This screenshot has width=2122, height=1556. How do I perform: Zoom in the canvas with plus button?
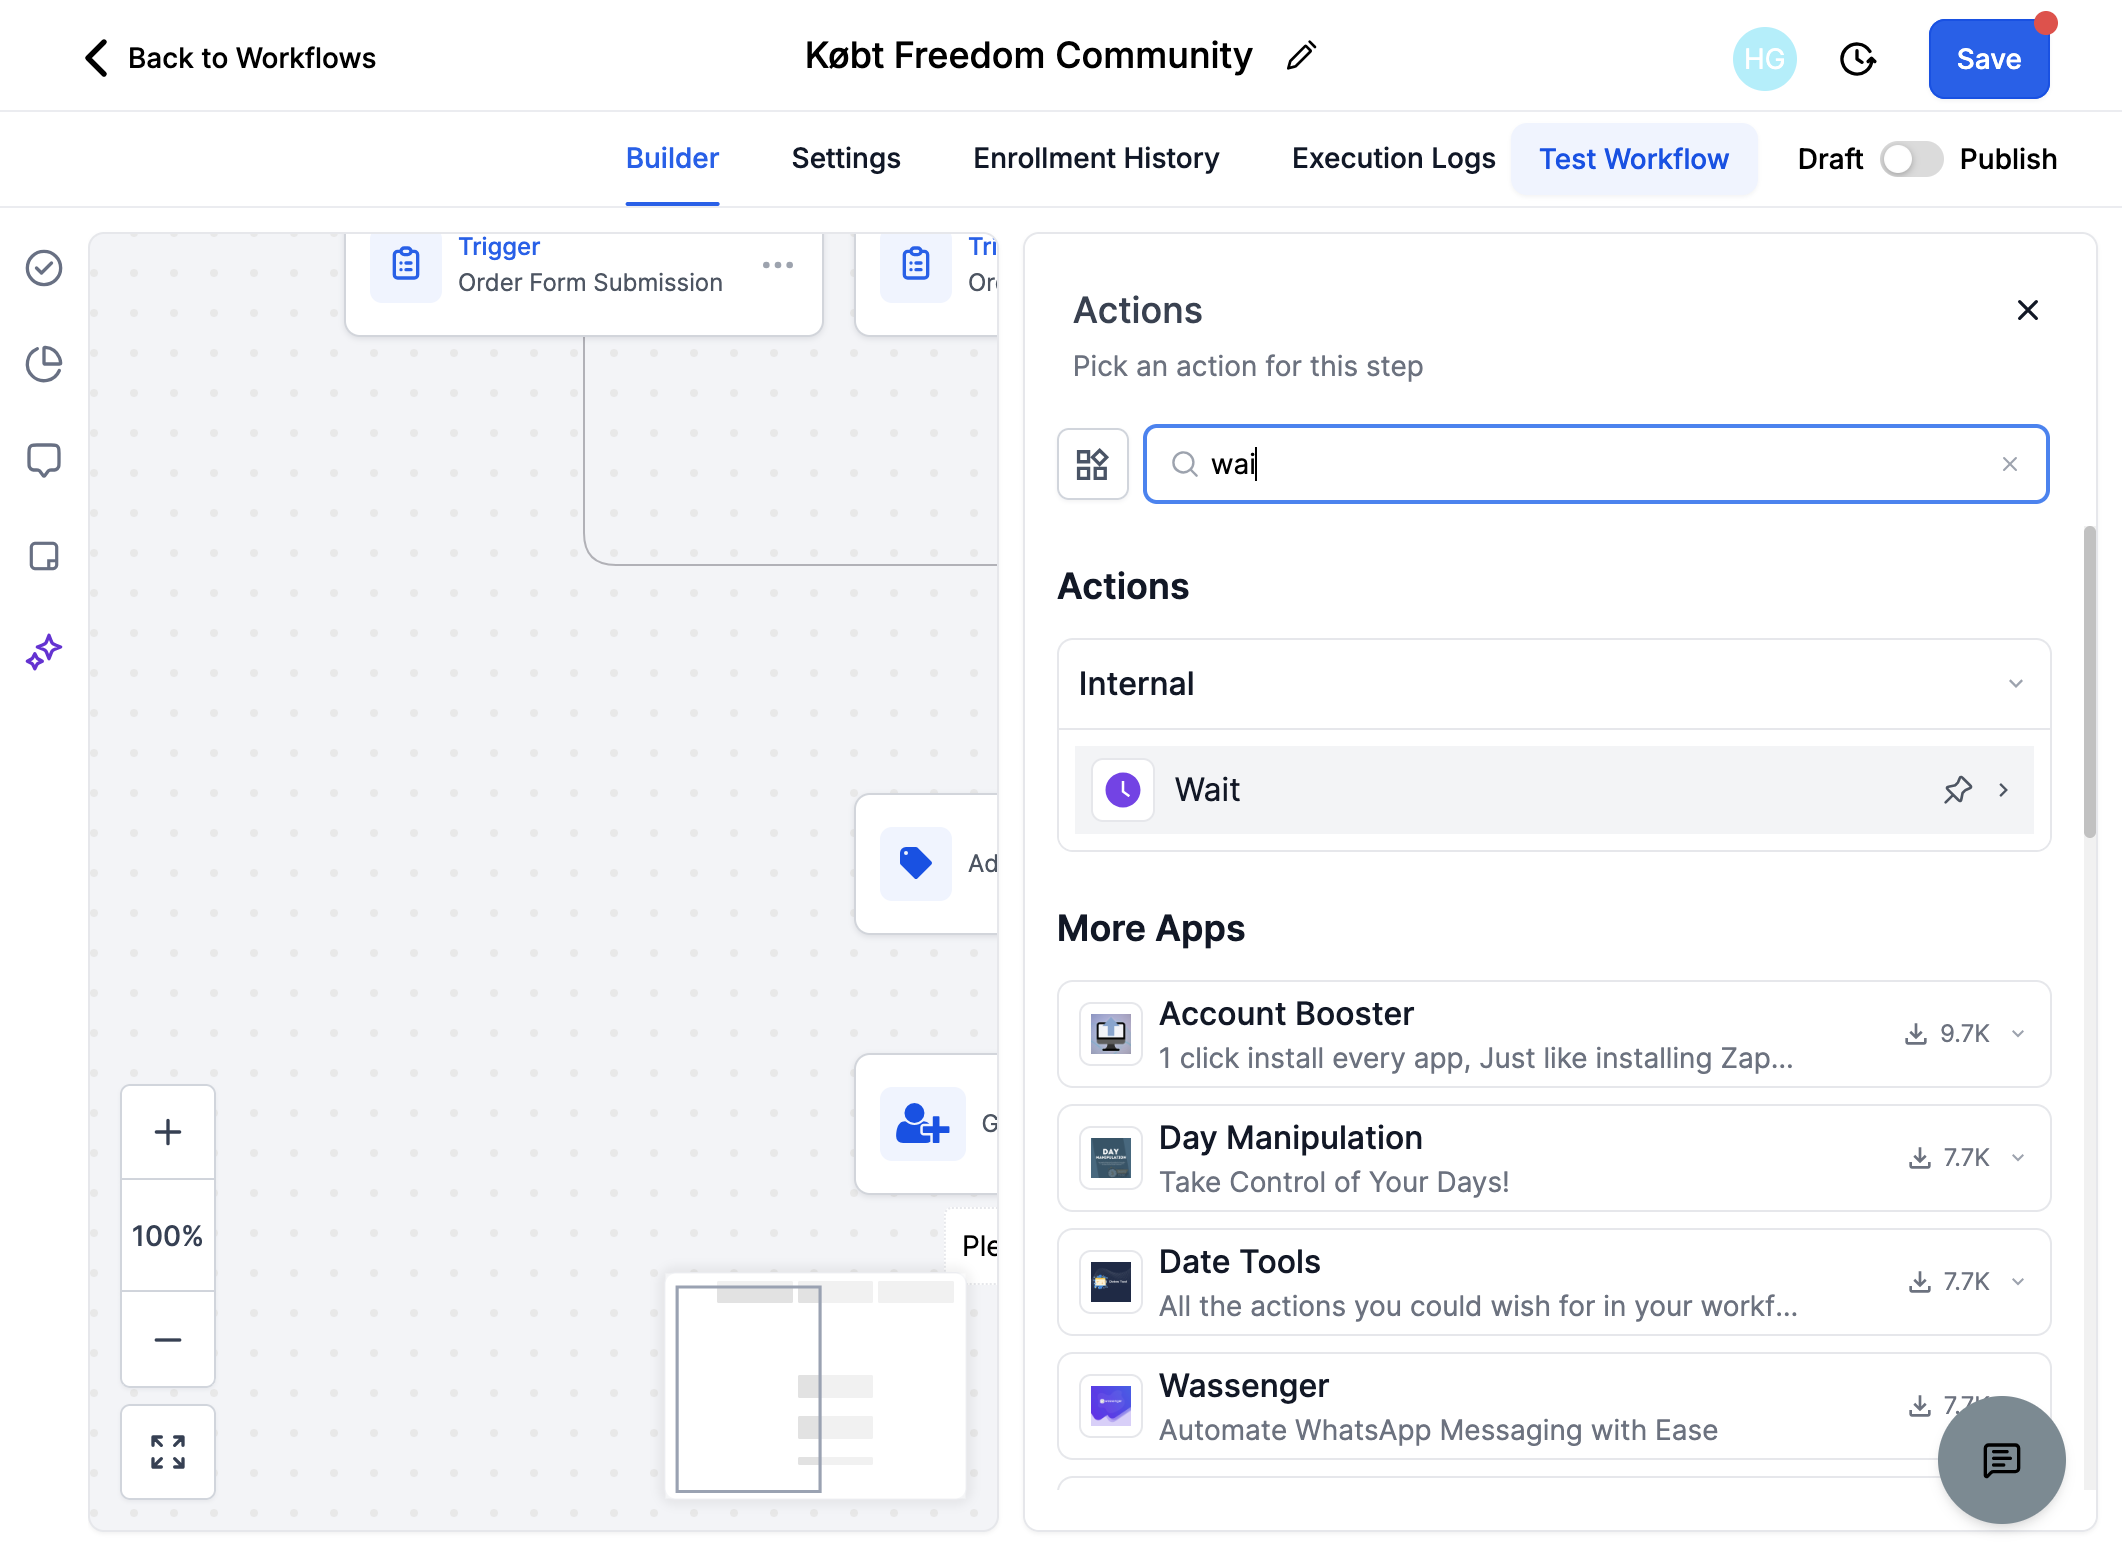(168, 1132)
